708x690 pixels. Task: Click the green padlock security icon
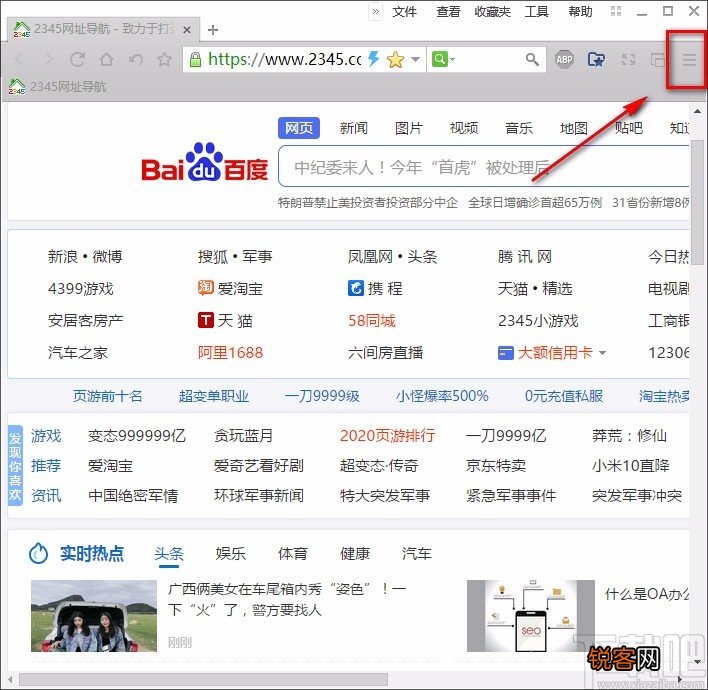[195, 59]
